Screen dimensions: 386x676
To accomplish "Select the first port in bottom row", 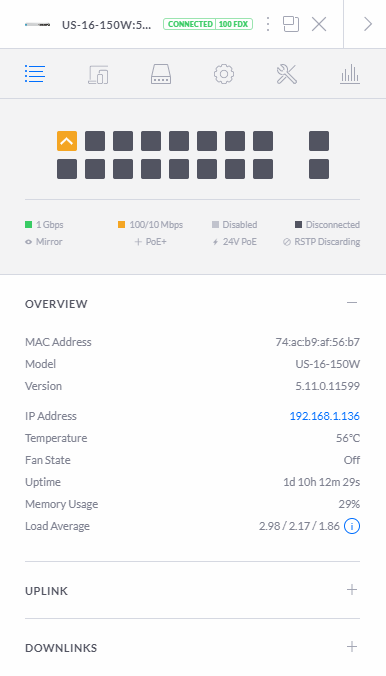I will (67, 169).
